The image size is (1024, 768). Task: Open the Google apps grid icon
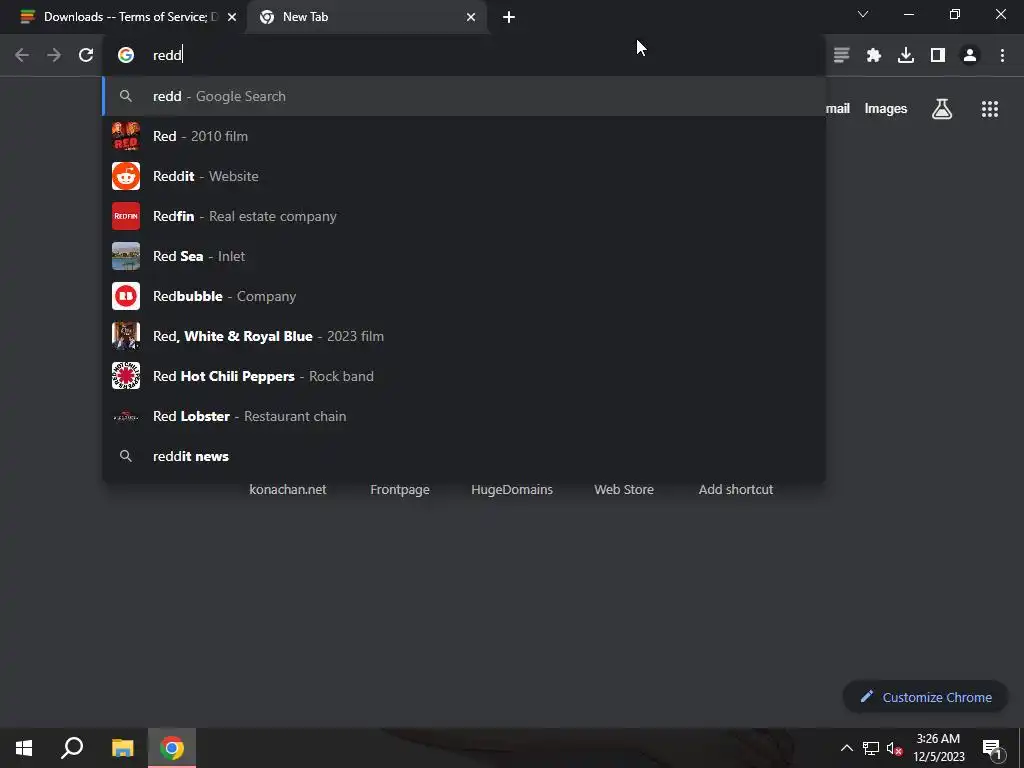pyautogui.click(x=989, y=108)
